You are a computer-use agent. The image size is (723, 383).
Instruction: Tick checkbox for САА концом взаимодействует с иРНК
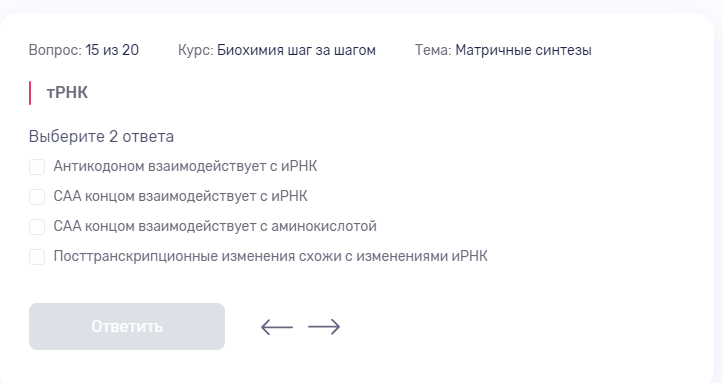[37, 197]
